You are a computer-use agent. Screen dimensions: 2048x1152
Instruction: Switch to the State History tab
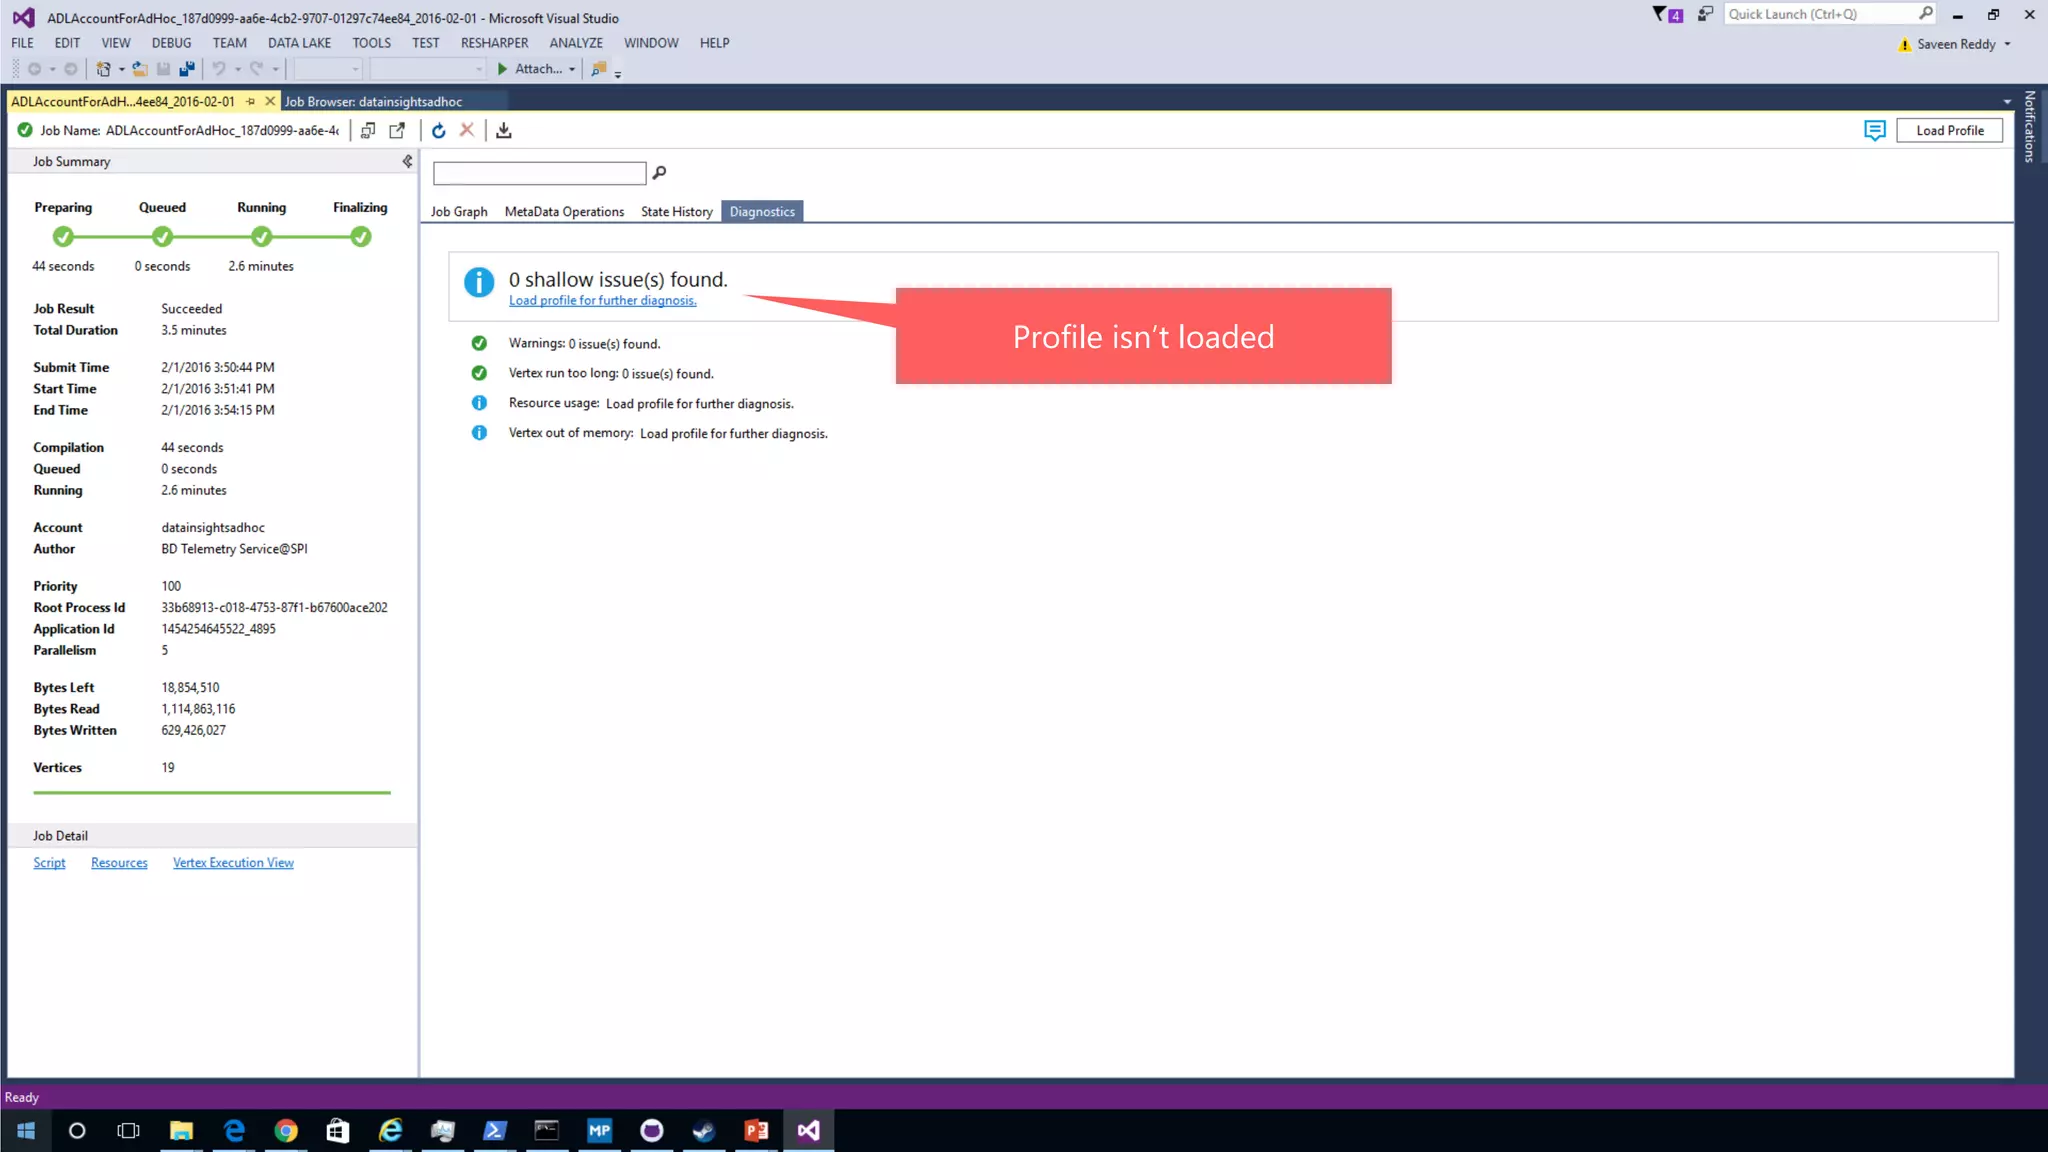tap(677, 211)
